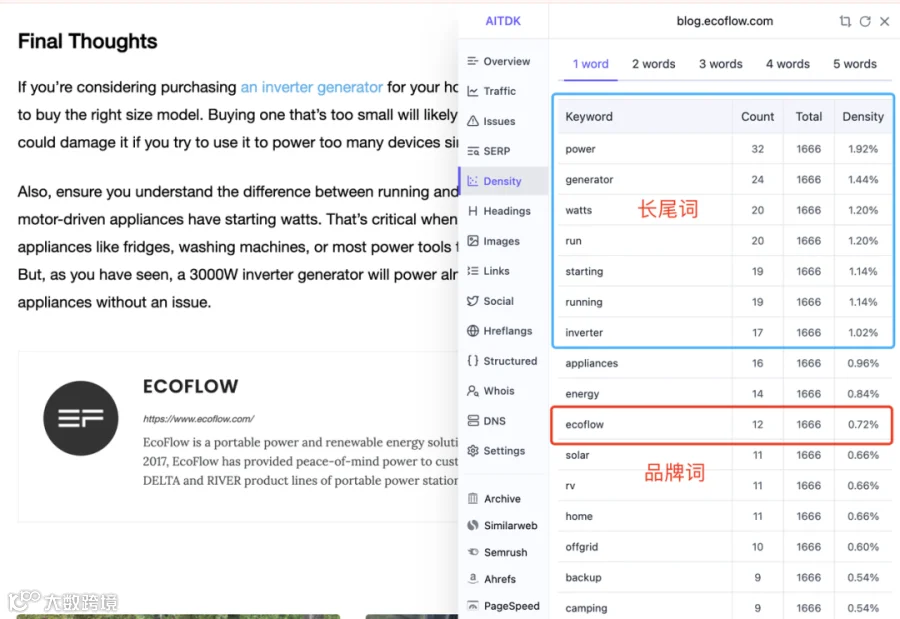Open the Similarweb sidebar entry
Viewport: 900px width, 619px height.
coord(503,525)
